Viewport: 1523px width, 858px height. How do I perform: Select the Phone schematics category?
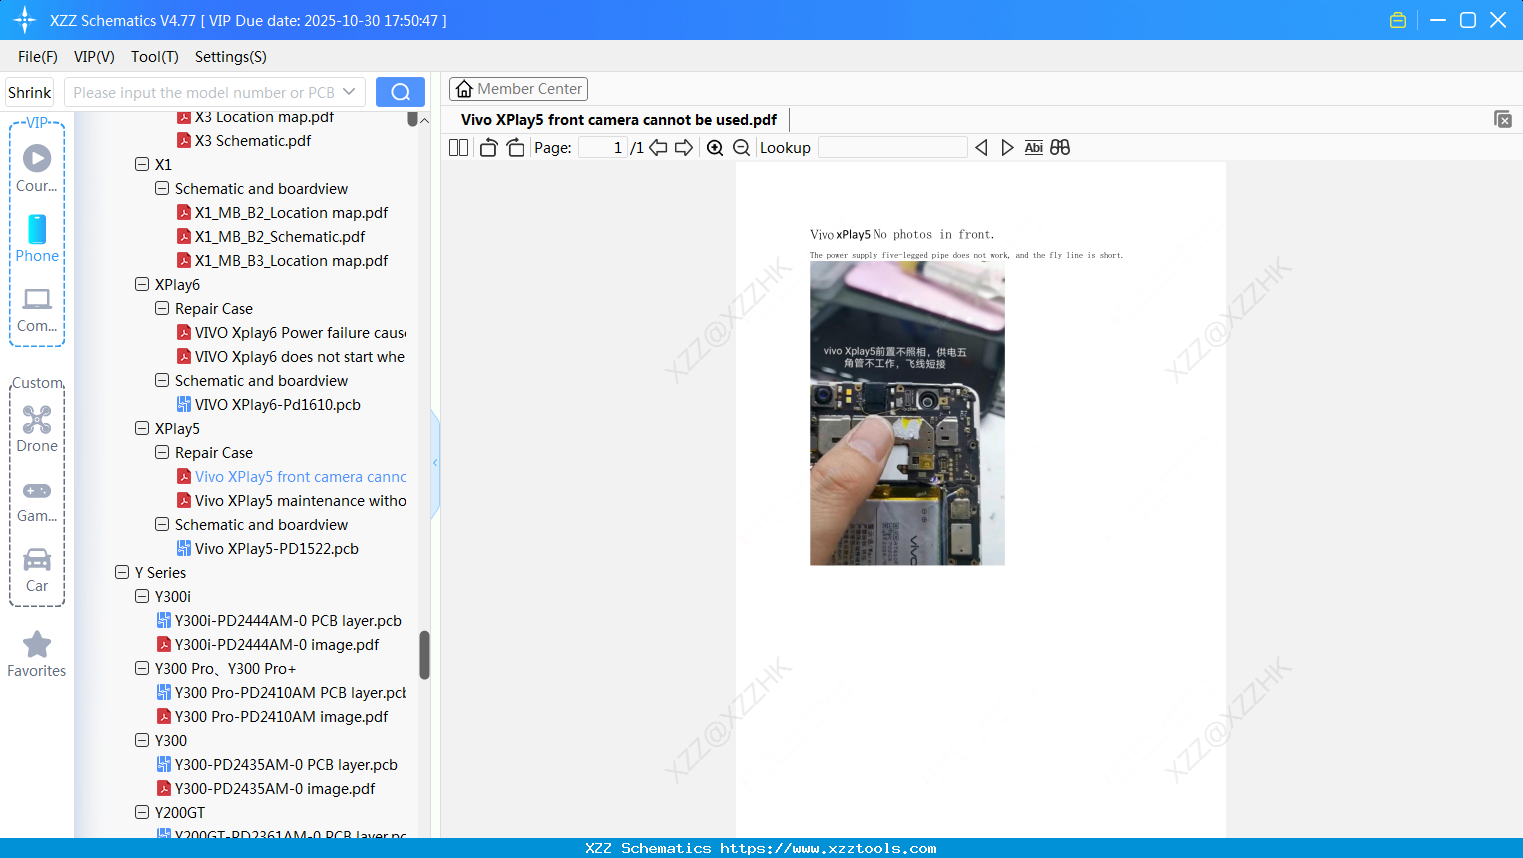(36, 240)
